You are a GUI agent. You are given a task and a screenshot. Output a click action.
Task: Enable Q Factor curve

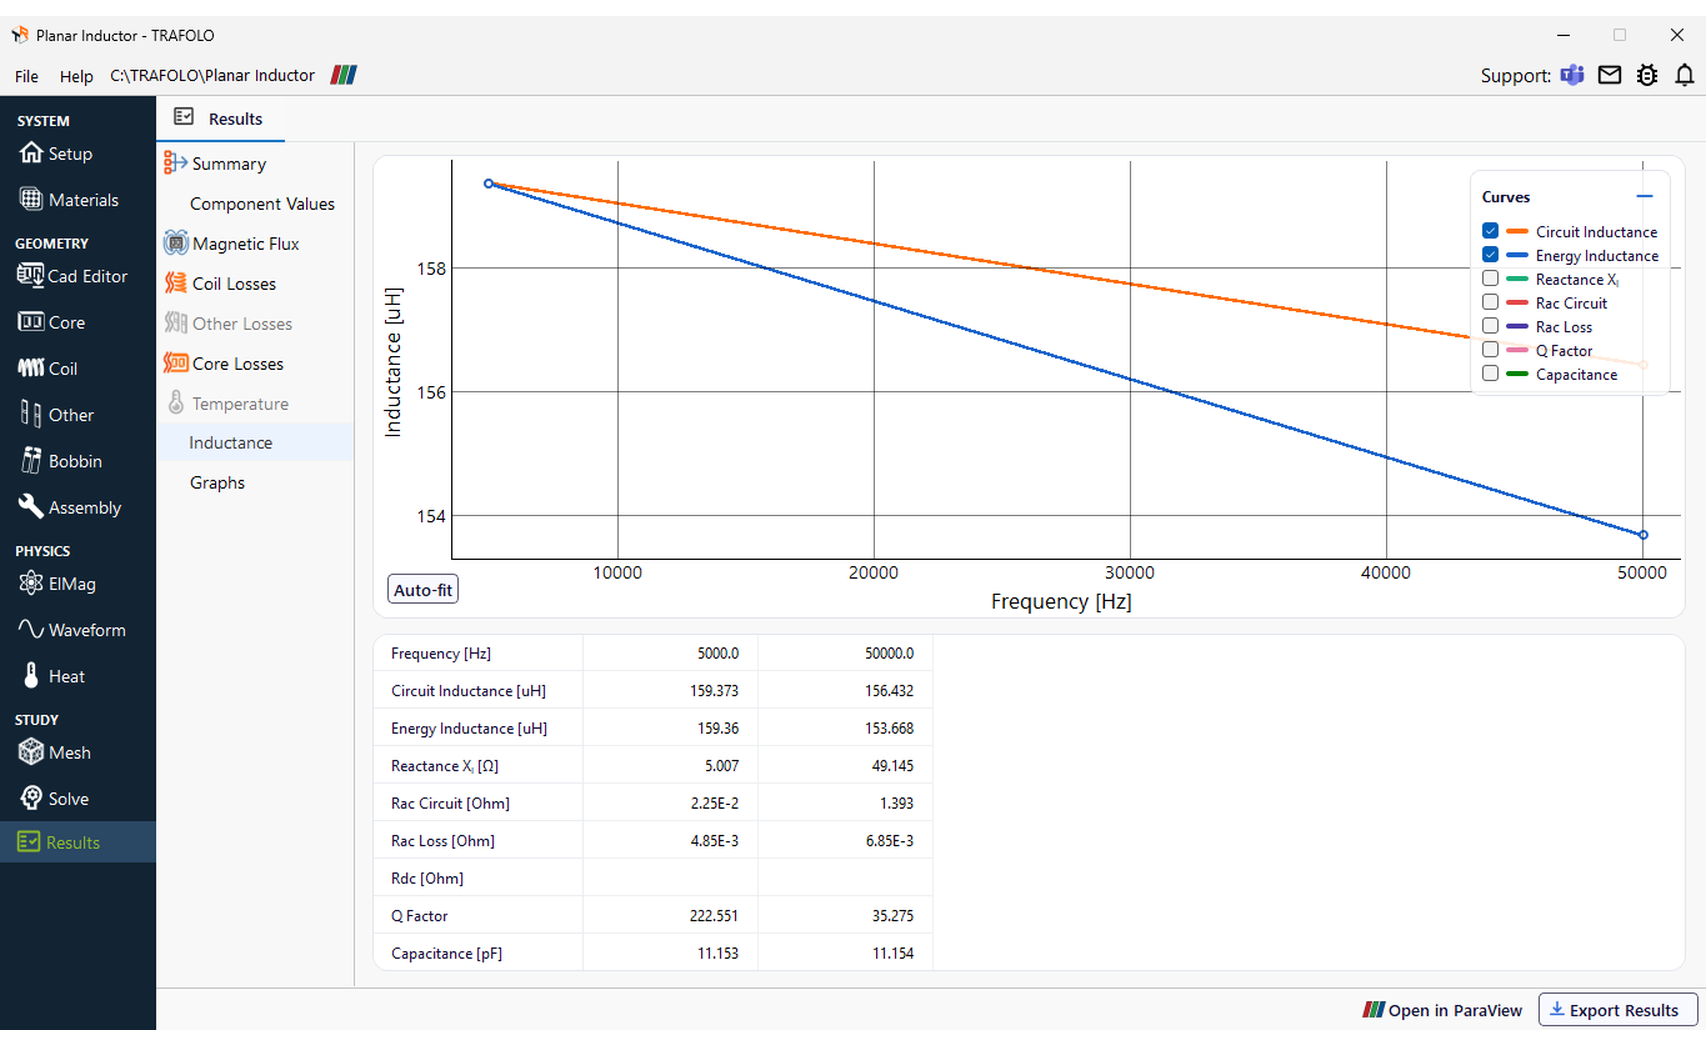point(1490,350)
